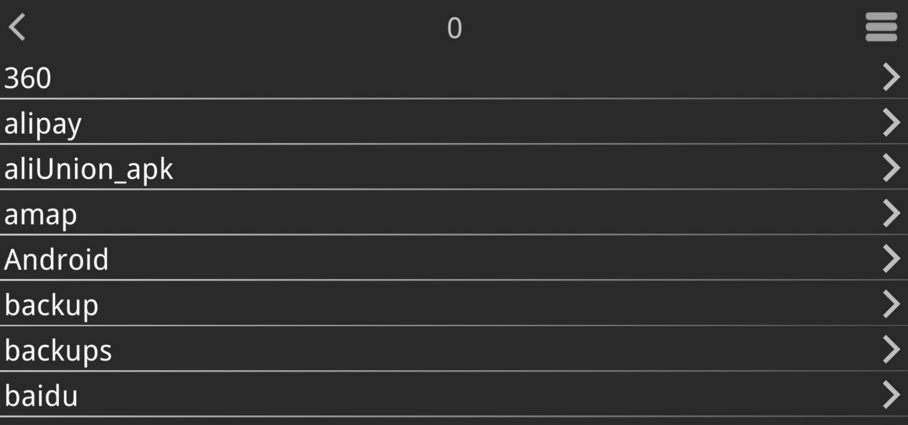908x425 pixels.
Task: Expand the alipay folder chevron
Action: point(891,123)
